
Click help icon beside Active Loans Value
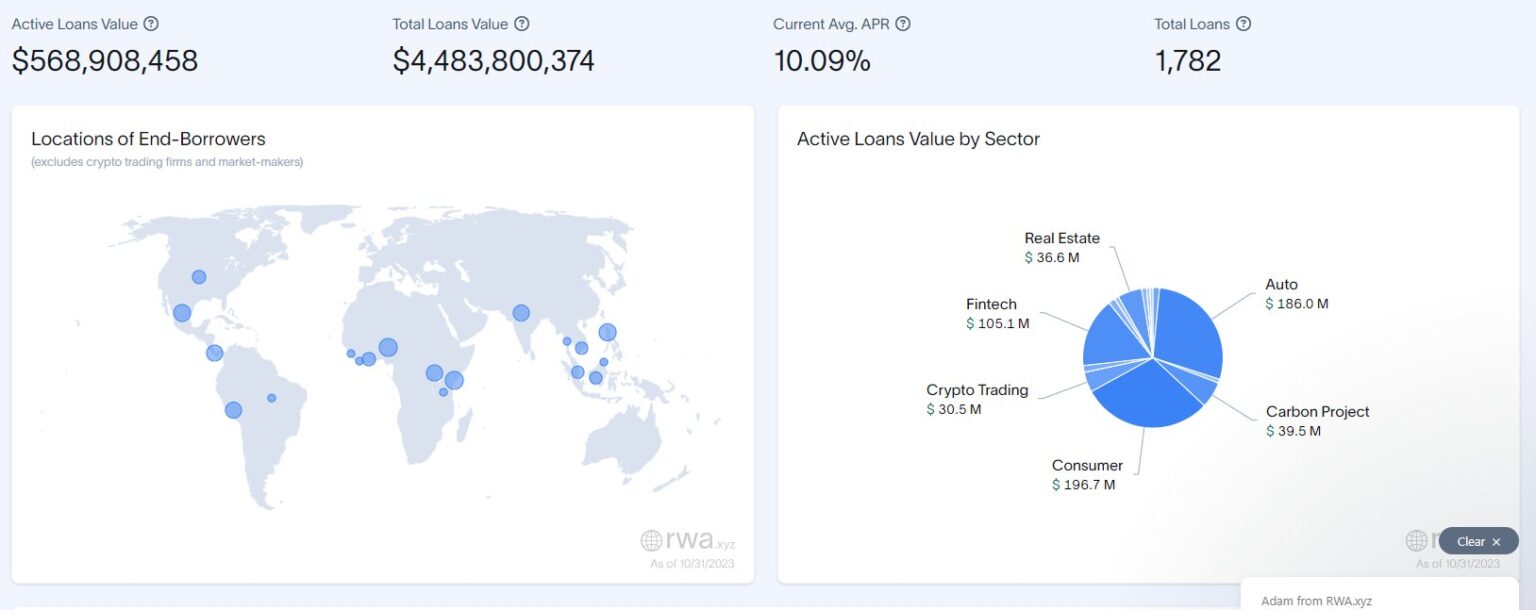pos(151,24)
